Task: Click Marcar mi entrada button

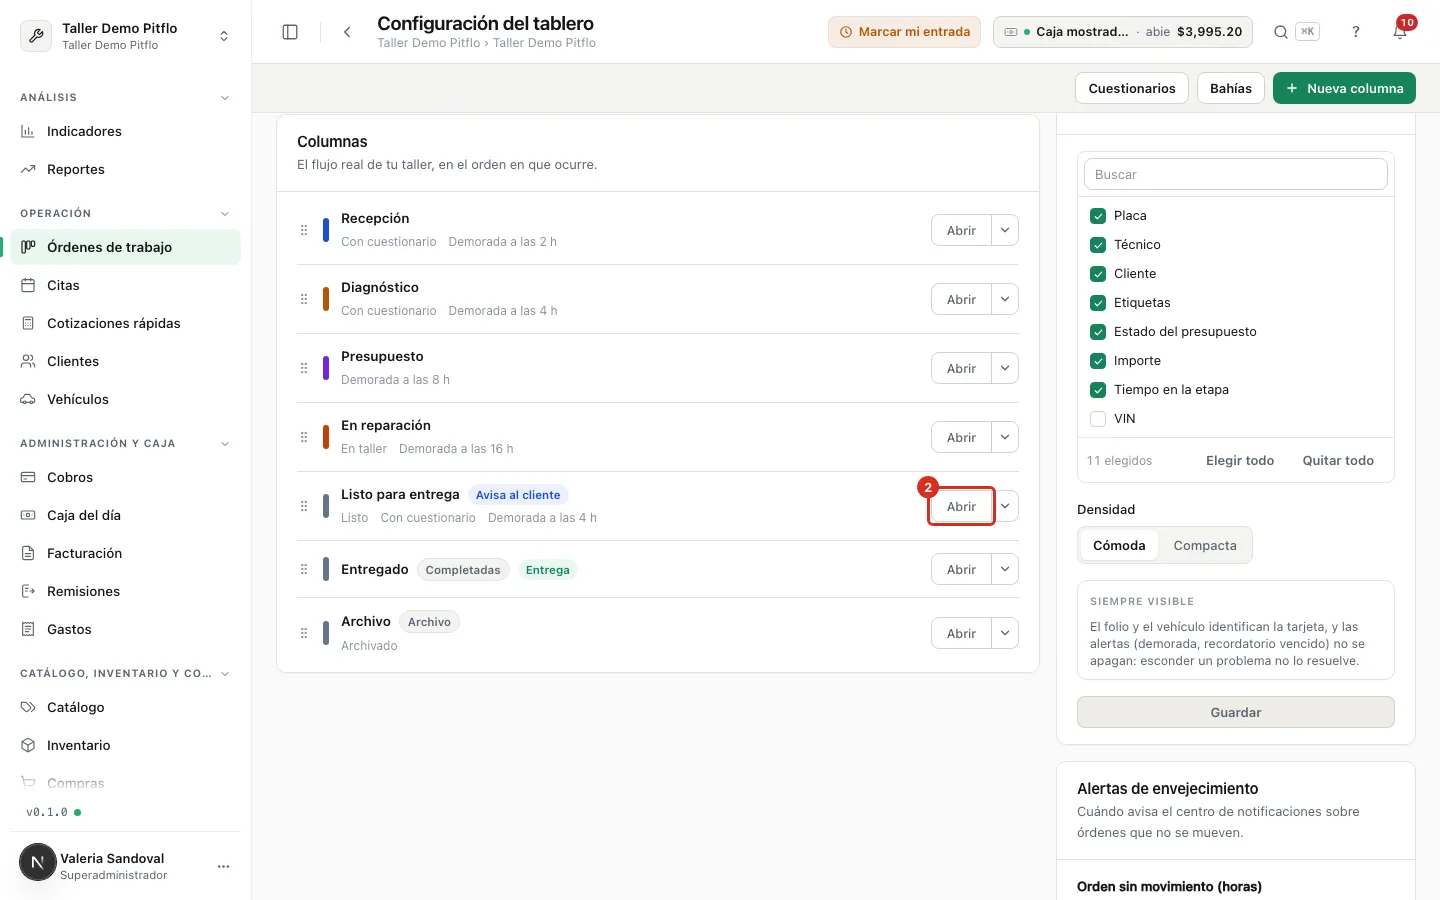Action: coord(905,32)
